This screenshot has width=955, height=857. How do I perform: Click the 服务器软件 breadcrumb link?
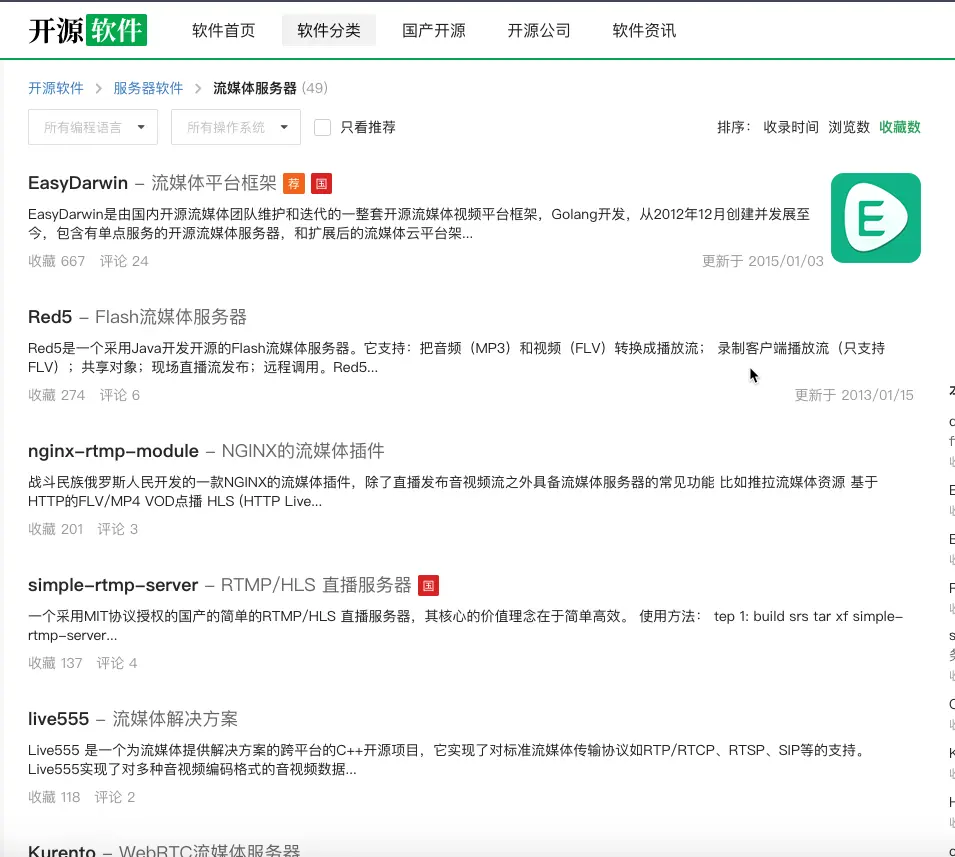148,88
